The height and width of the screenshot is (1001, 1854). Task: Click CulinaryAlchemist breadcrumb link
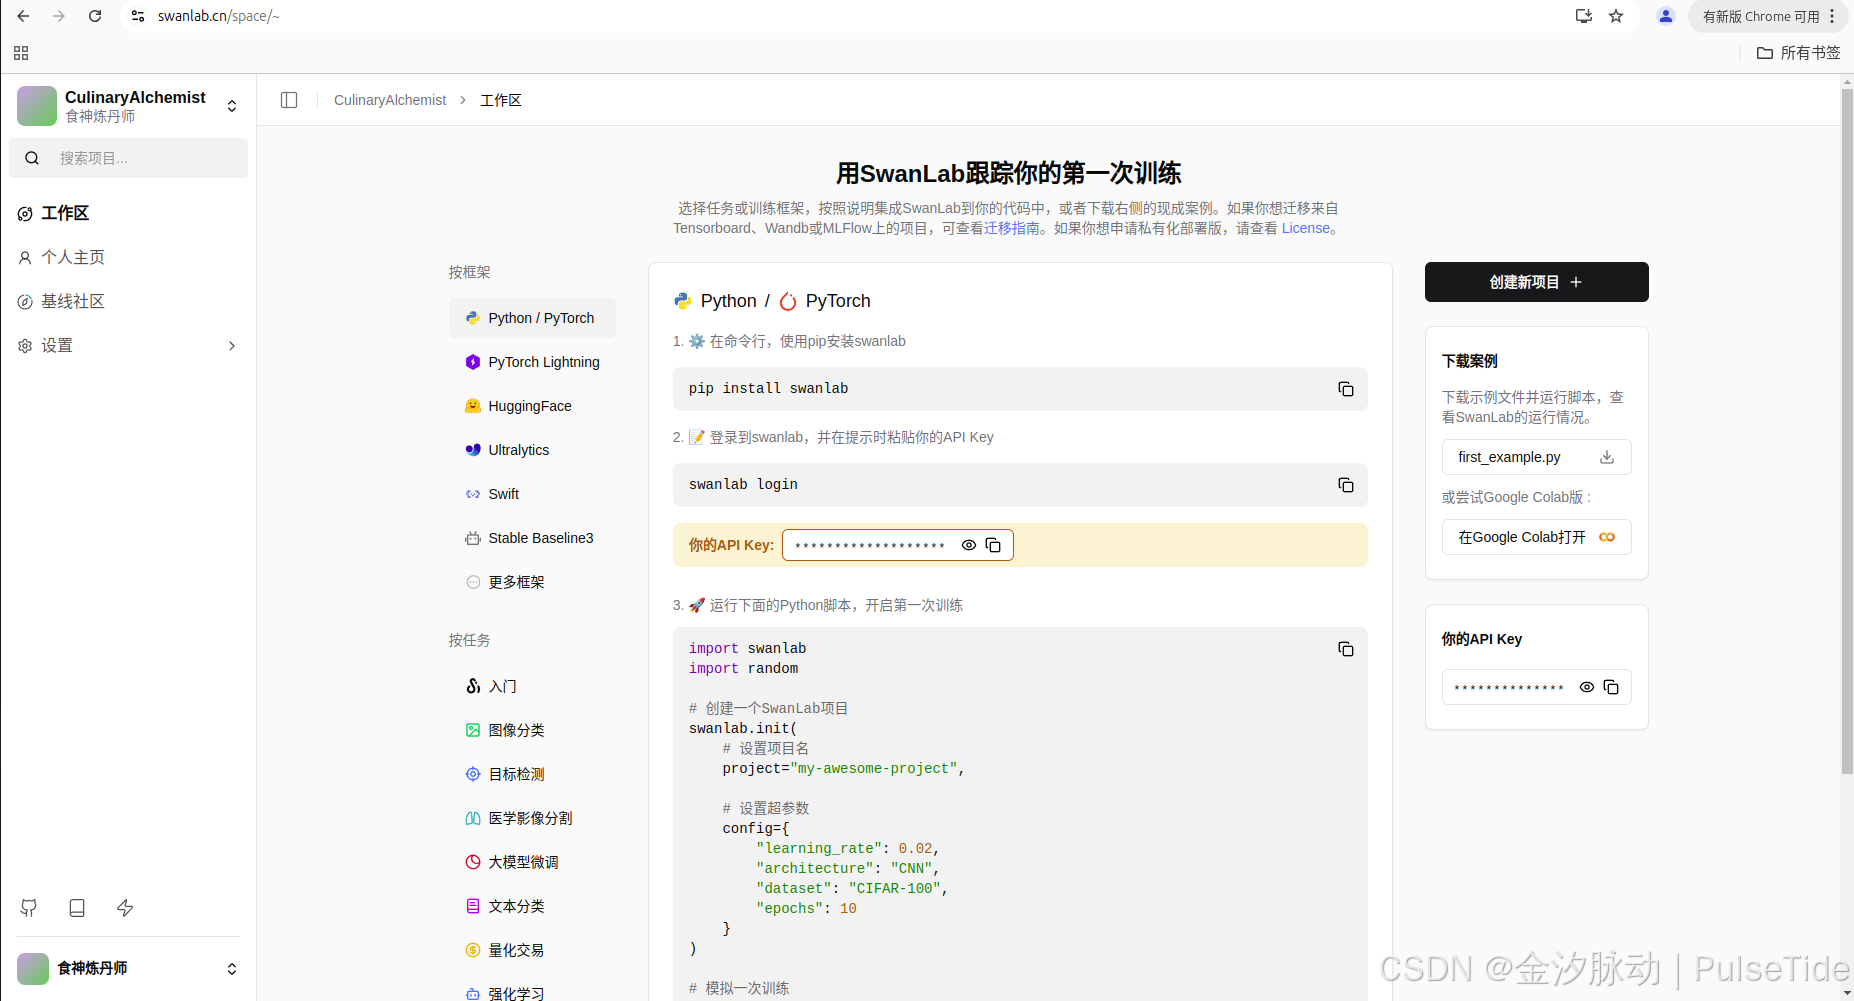pos(390,100)
